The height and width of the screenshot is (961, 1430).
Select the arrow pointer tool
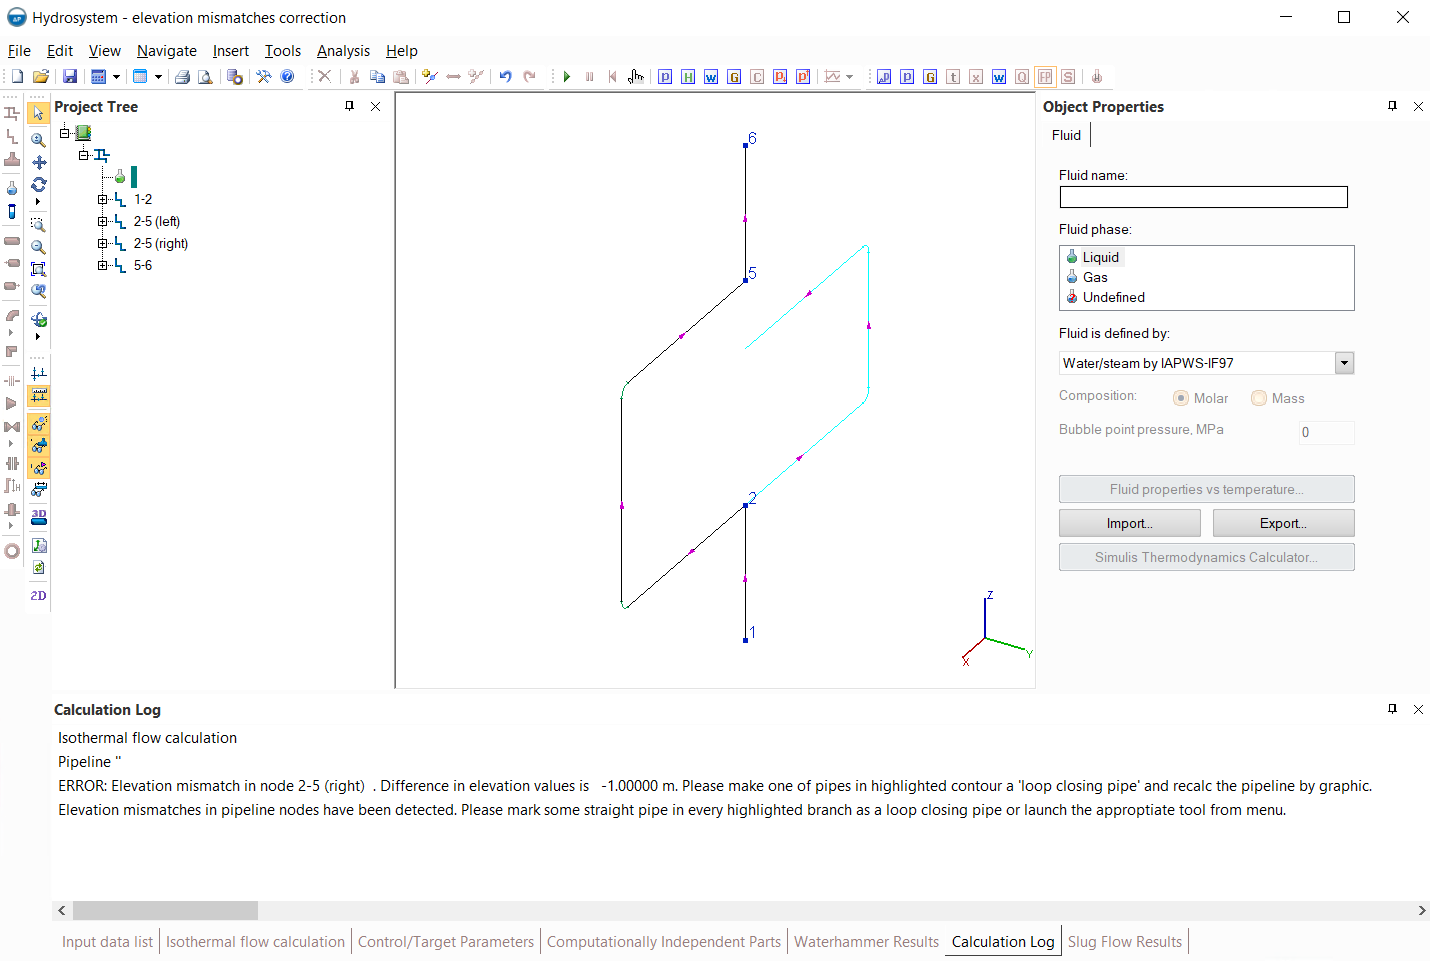click(39, 113)
